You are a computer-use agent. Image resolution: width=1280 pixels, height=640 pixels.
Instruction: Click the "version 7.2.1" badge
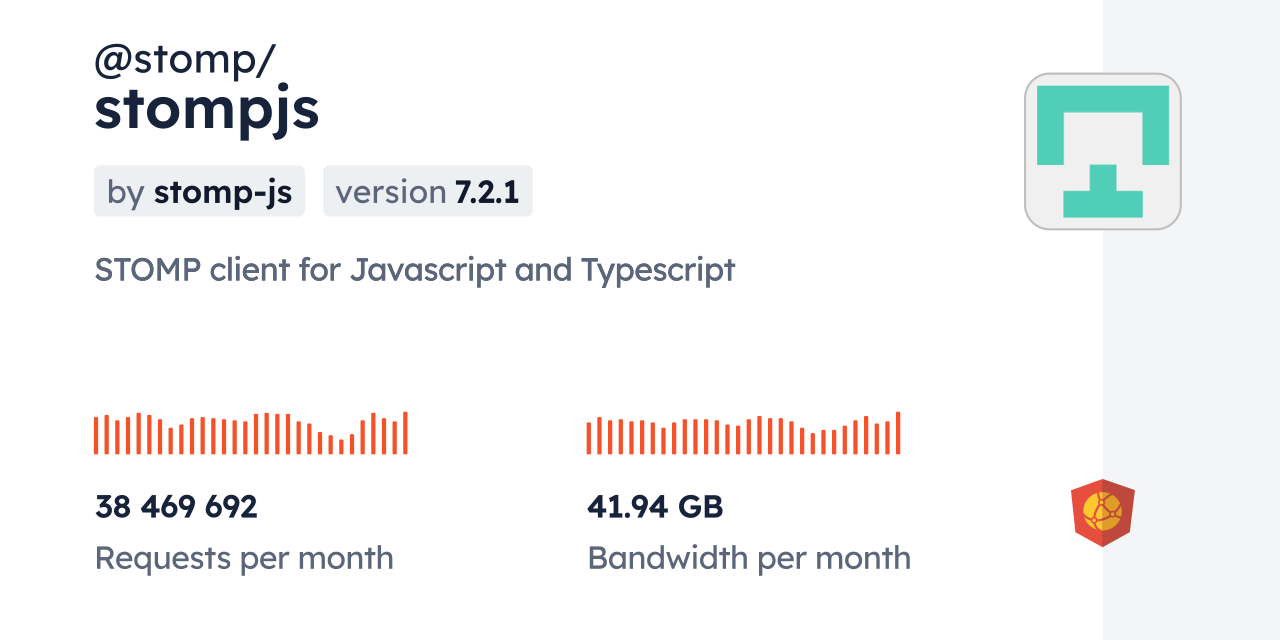pyautogui.click(x=427, y=191)
